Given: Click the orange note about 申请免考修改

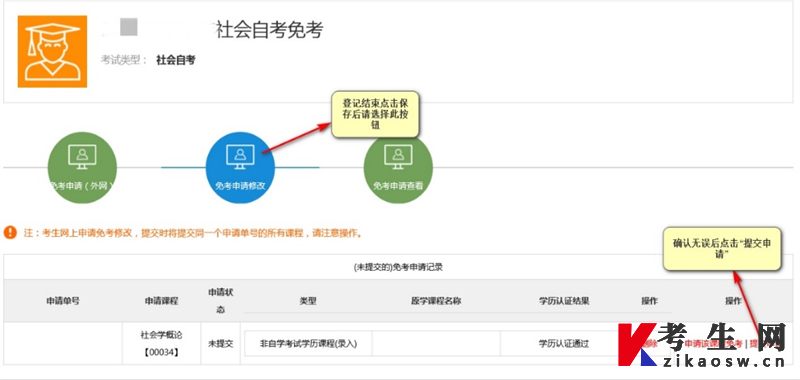Looking at the screenshot, I should click(x=193, y=233).
